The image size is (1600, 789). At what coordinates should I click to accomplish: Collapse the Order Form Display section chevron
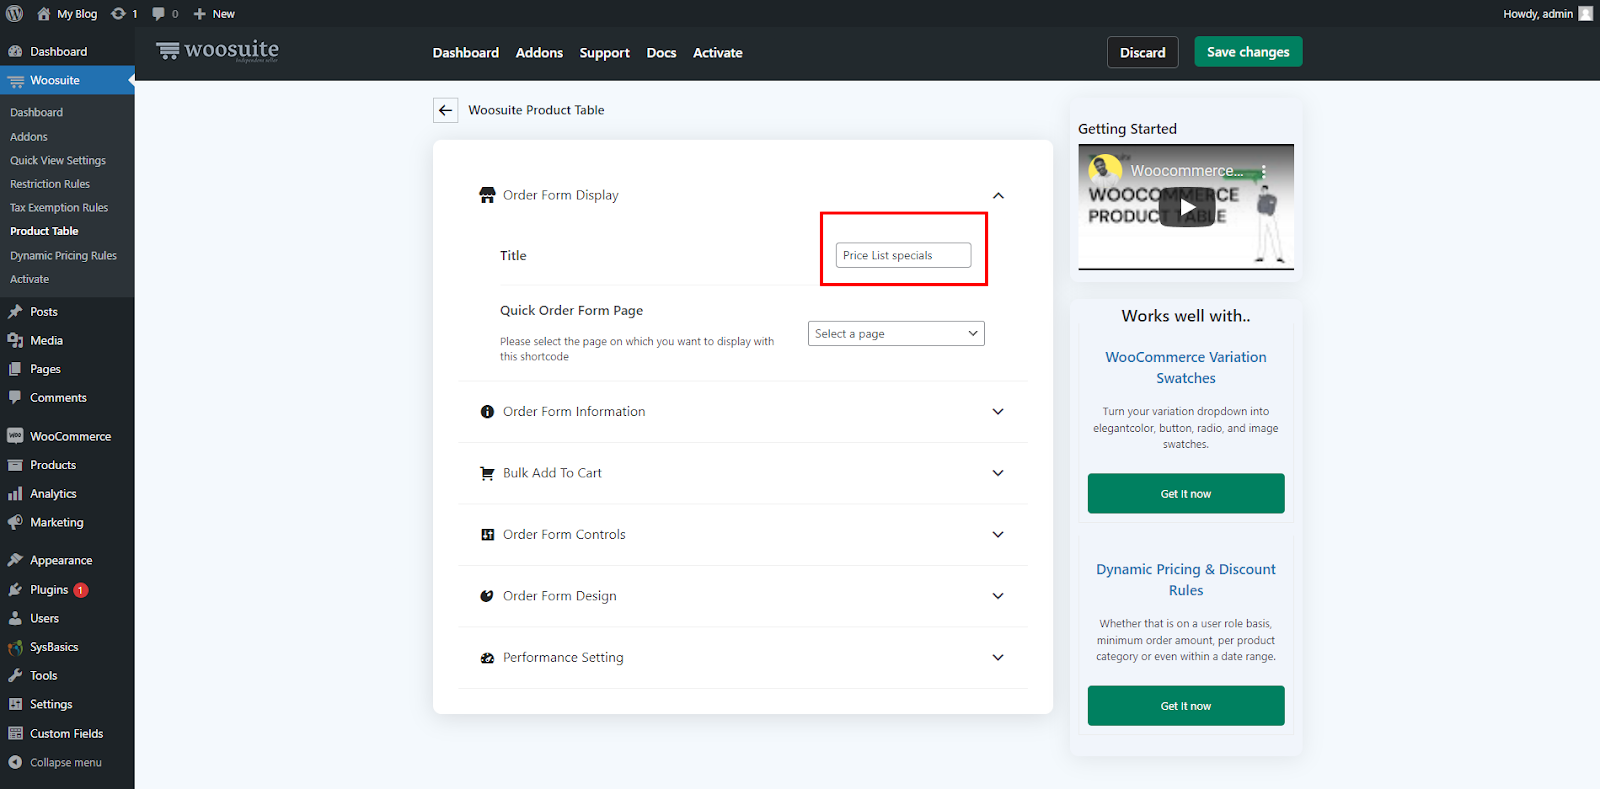click(x=998, y=195)
